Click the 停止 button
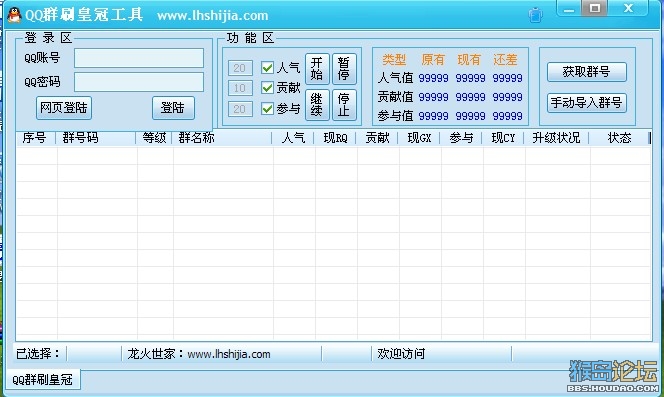The width and height of the screenshot is (664, 397). (x=344, y=105)
